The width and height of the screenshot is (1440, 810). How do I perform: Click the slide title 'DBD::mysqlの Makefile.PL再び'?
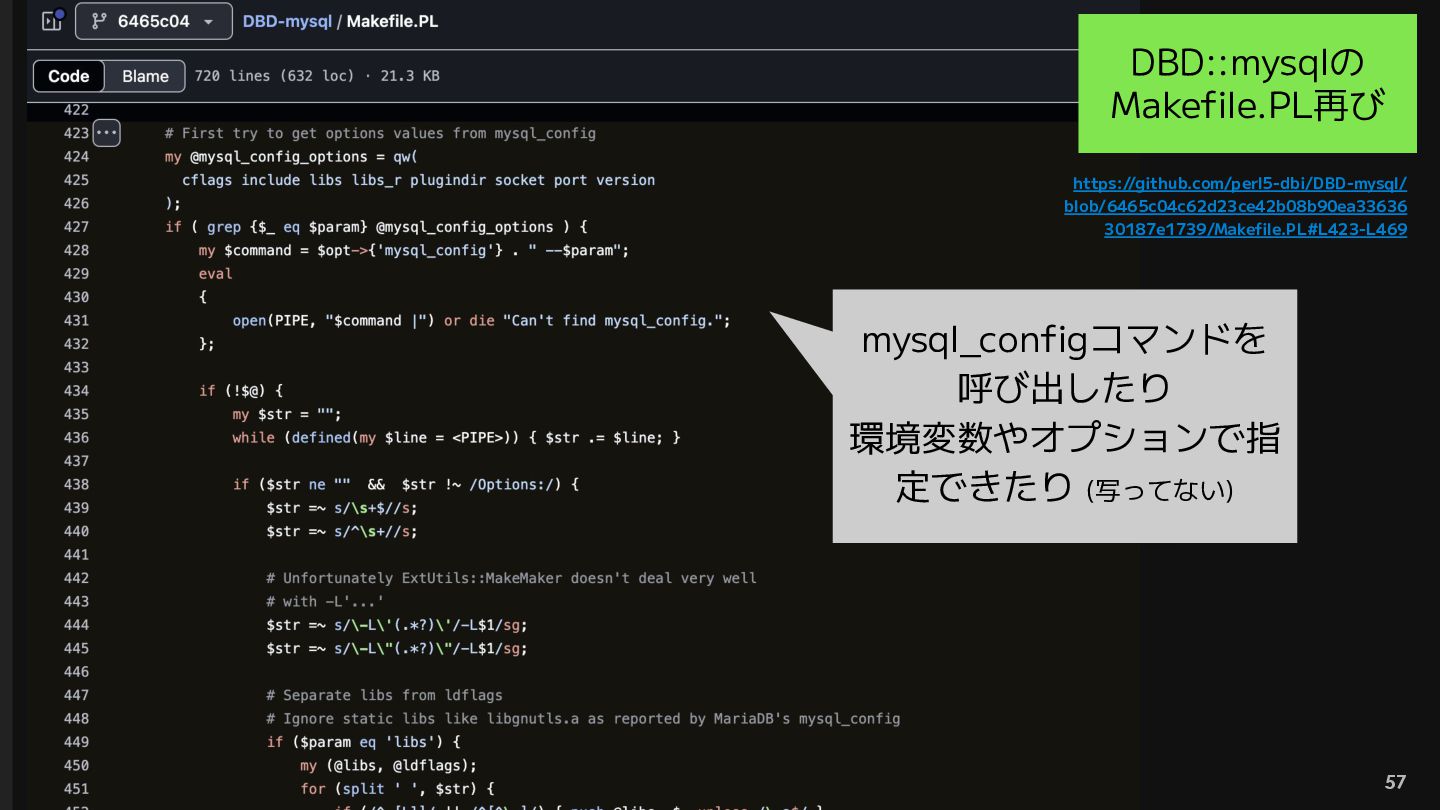coord(1247,83)
